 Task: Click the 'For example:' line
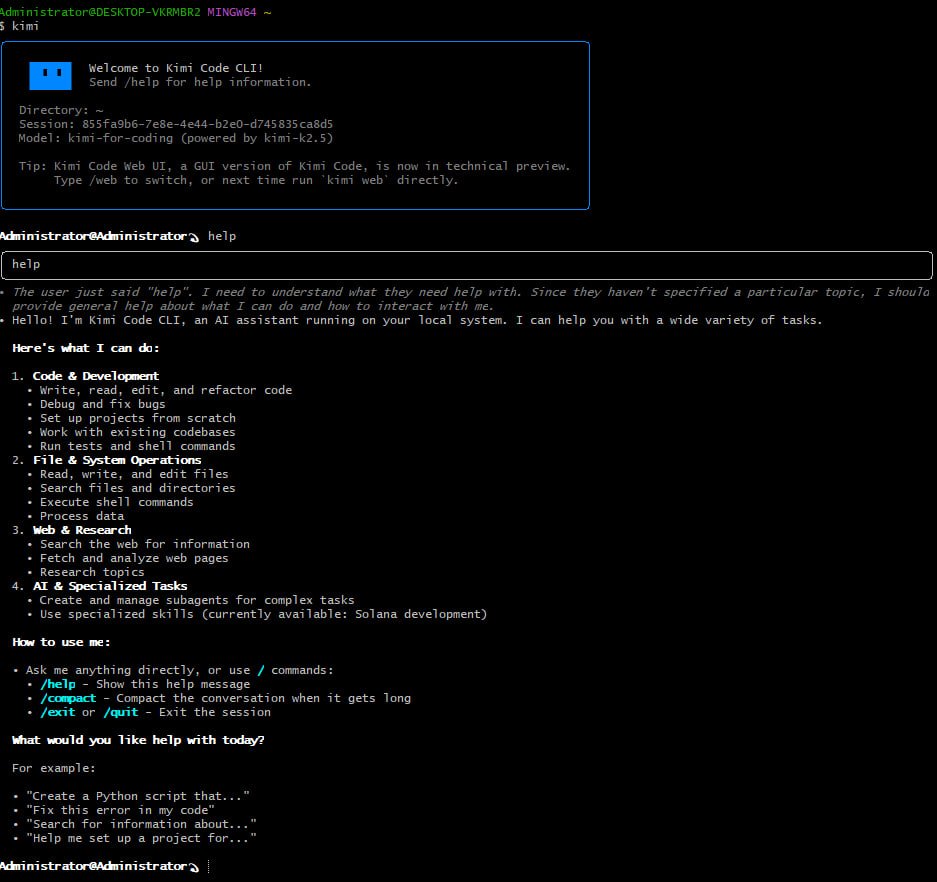pyautogui.click(x=54, y=768)
